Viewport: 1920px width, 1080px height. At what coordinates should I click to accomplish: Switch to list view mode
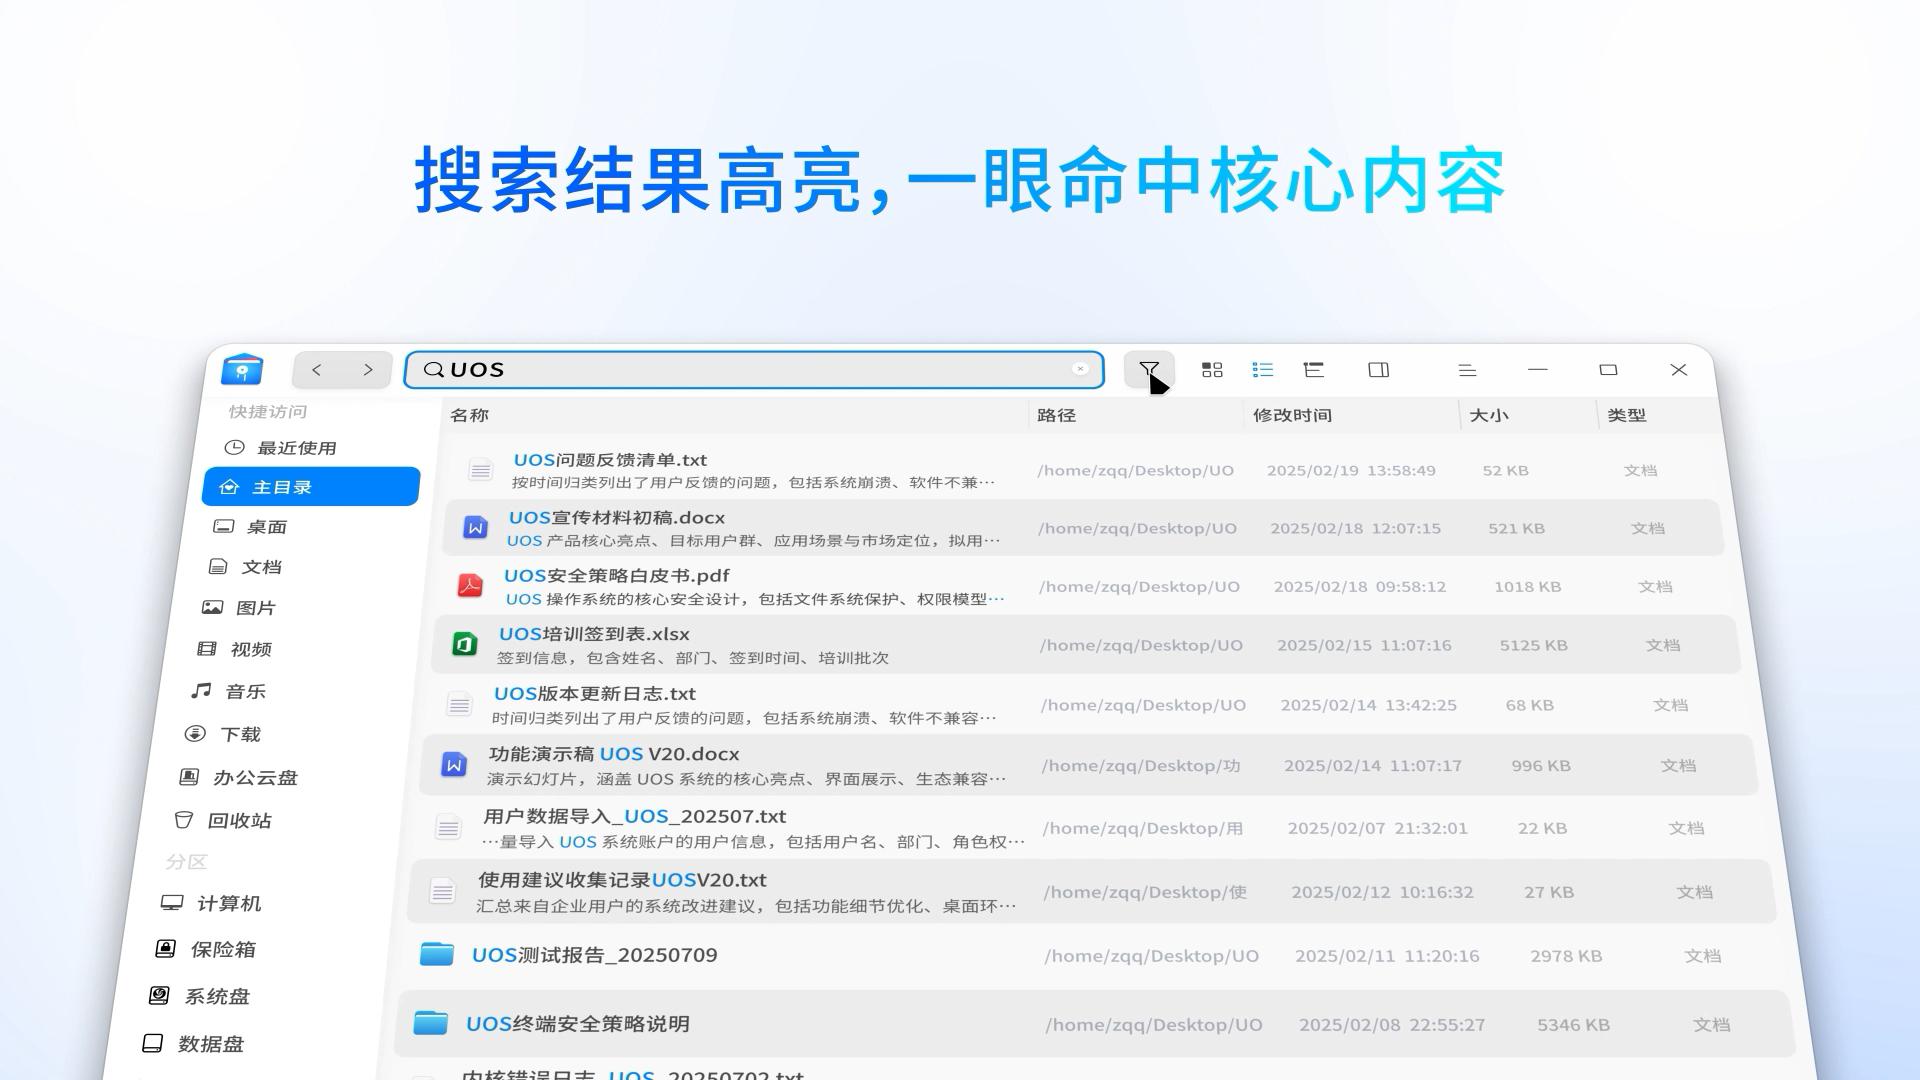point(1263,370)
